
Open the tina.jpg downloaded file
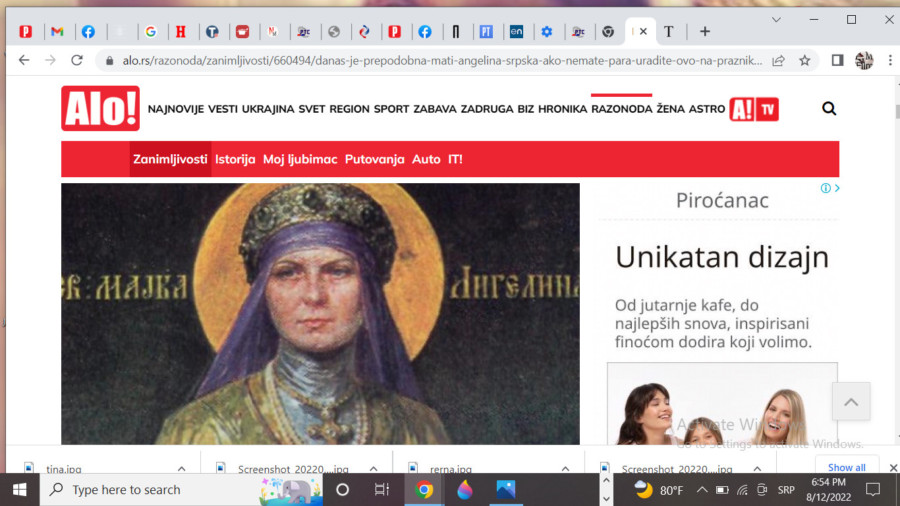point(64,469)
